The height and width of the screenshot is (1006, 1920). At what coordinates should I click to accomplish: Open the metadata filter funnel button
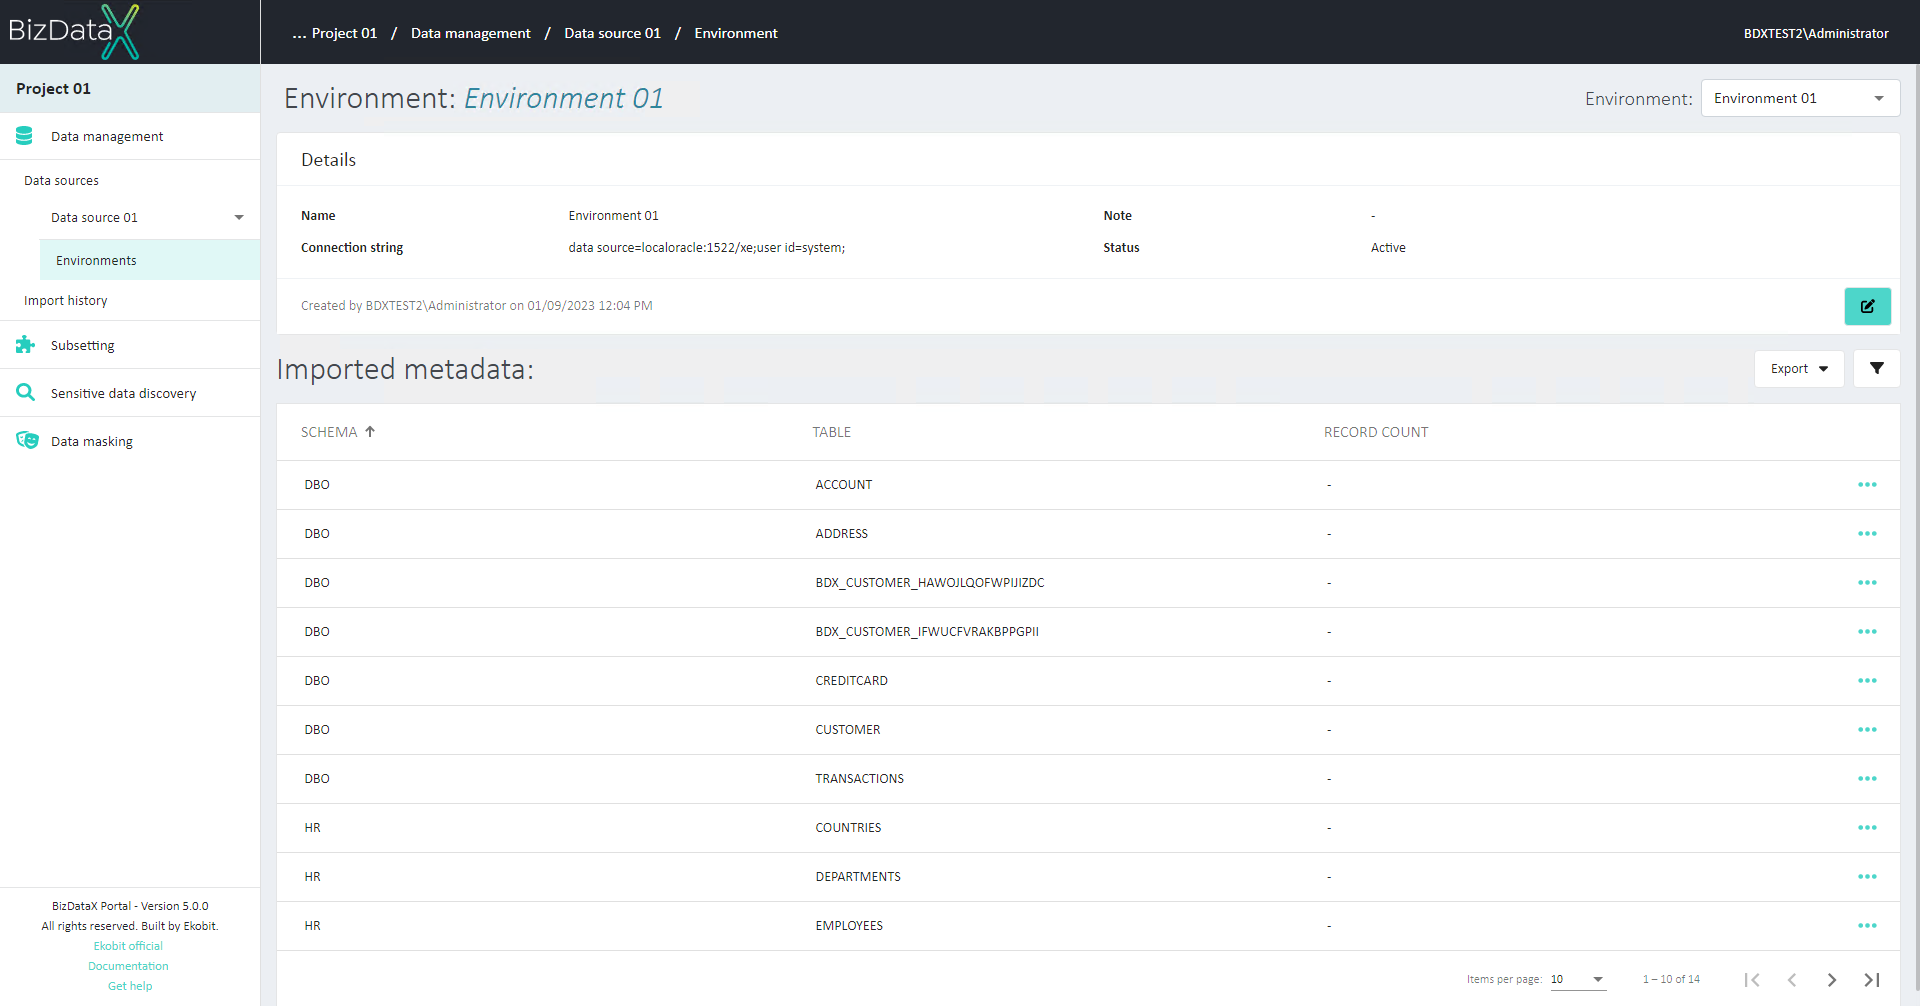pyautogui.click(x=1876, y=368)
